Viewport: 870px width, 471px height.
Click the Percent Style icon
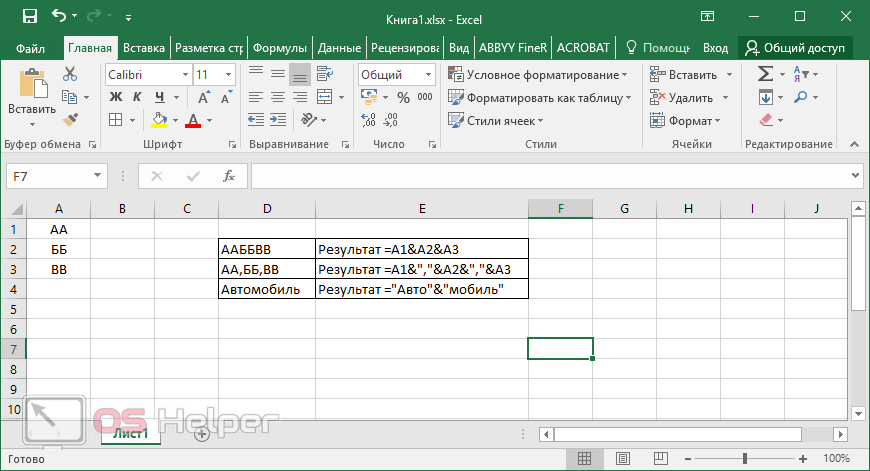coord(403,97)
